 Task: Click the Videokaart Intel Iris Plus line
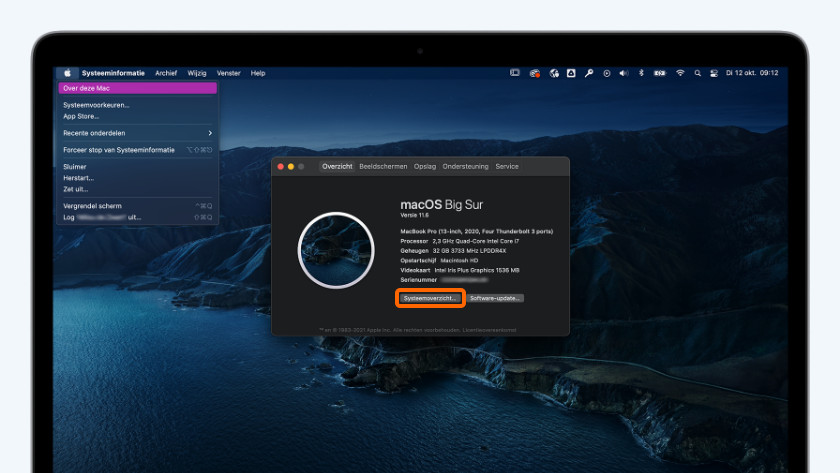460,270
